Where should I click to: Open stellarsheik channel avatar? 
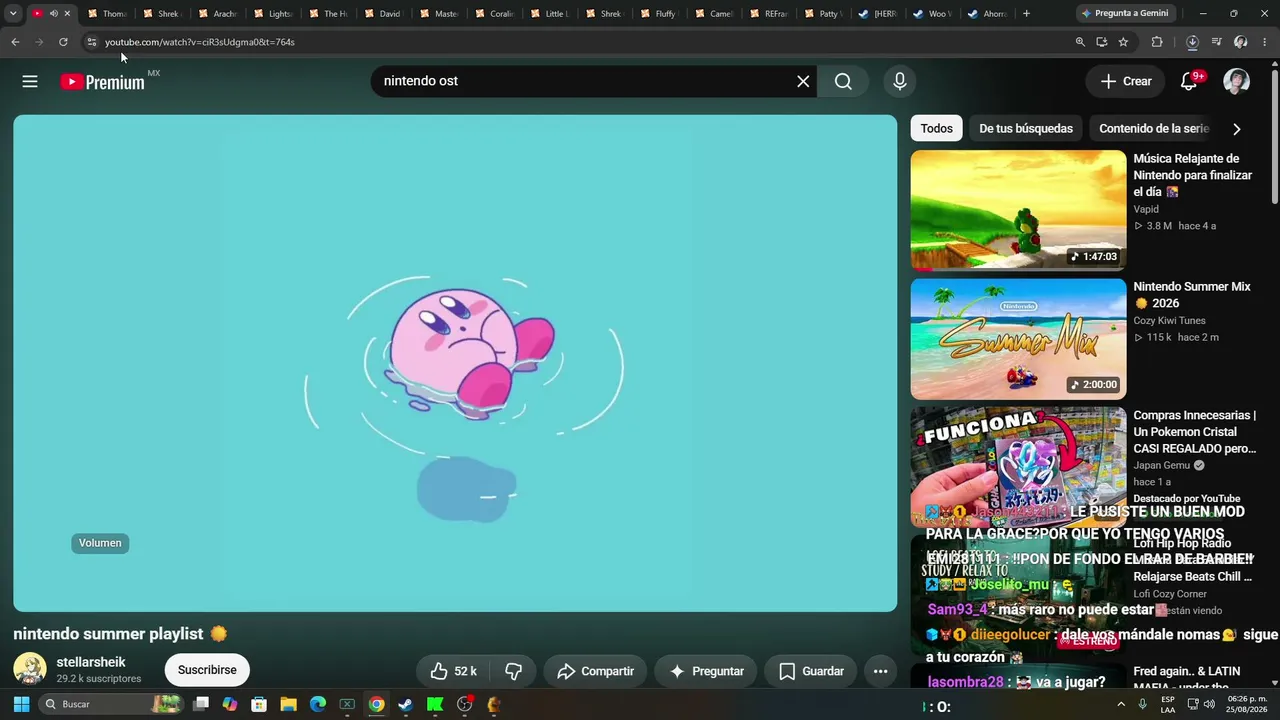click(x=30, y=670)
